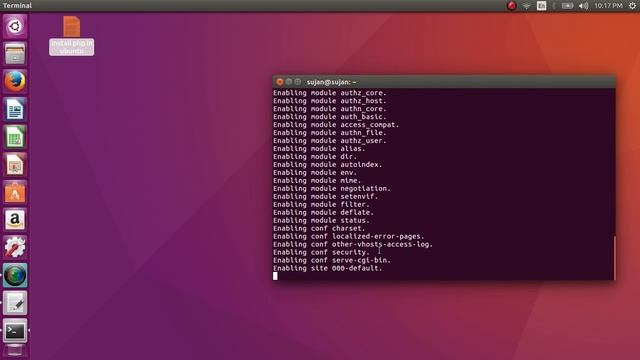Click the line 'Enabling module authz_core.'
640x360 pixels.
click(330, 93)
